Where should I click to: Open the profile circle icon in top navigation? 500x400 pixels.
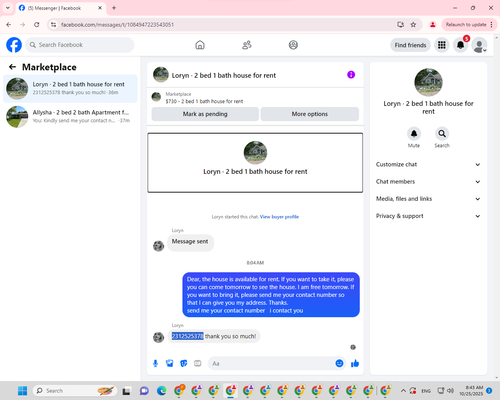point(293,45)
